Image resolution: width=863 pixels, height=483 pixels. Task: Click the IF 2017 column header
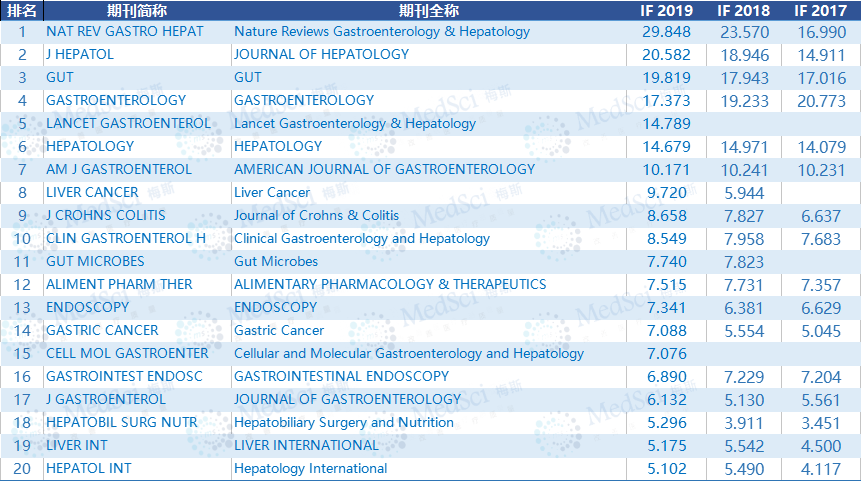tap(820, 10)
